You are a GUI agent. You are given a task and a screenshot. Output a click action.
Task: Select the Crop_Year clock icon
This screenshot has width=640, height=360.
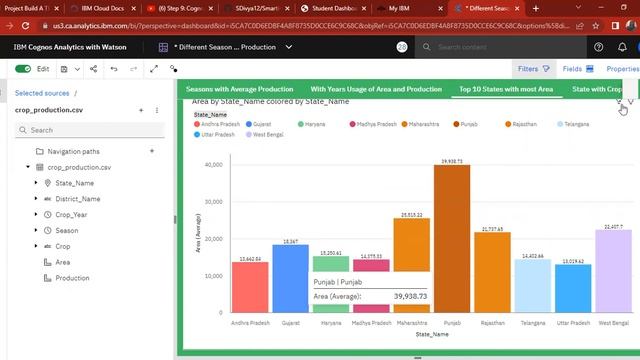click(x=48, y=214)
